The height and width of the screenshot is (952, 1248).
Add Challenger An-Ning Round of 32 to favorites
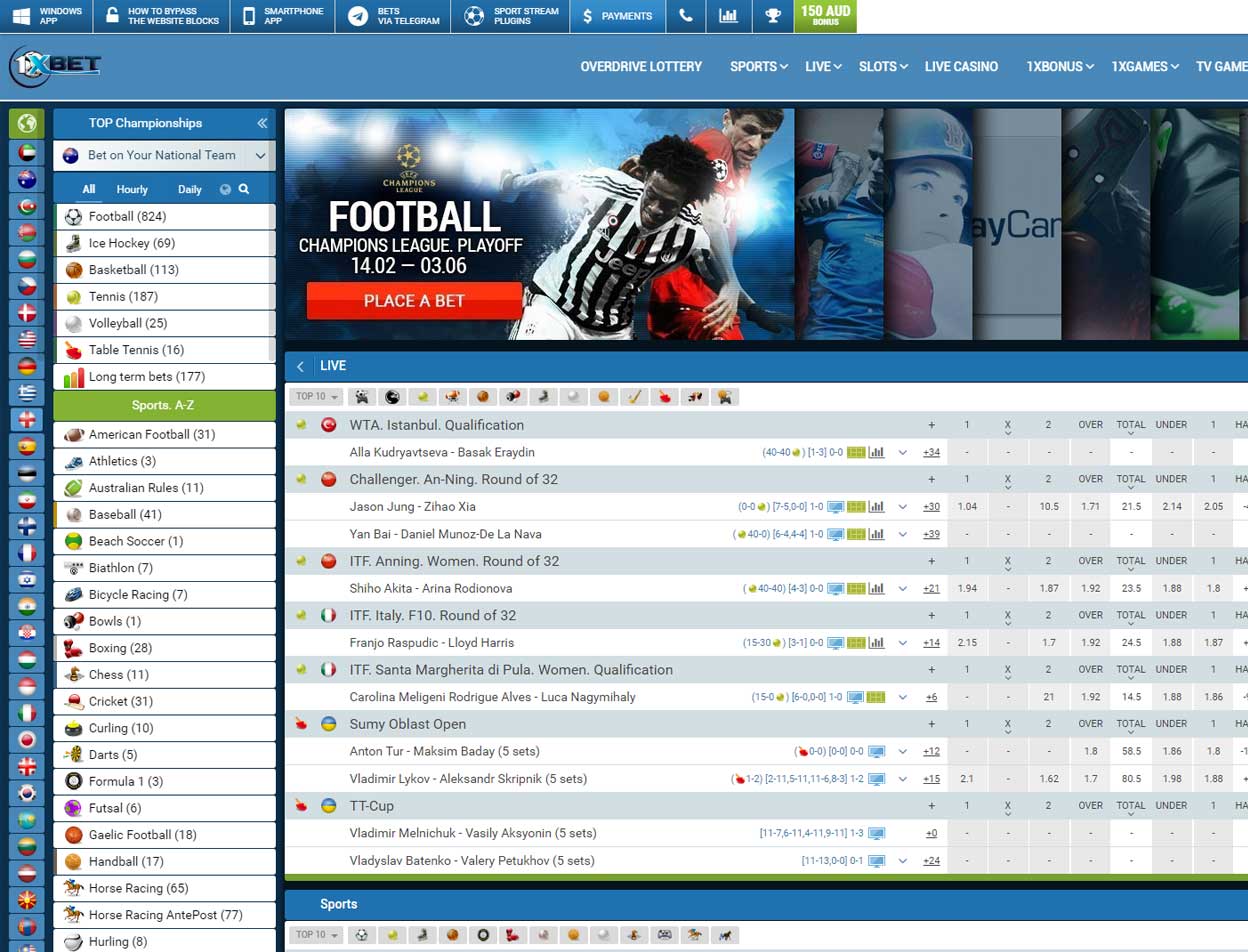(932, 479)
